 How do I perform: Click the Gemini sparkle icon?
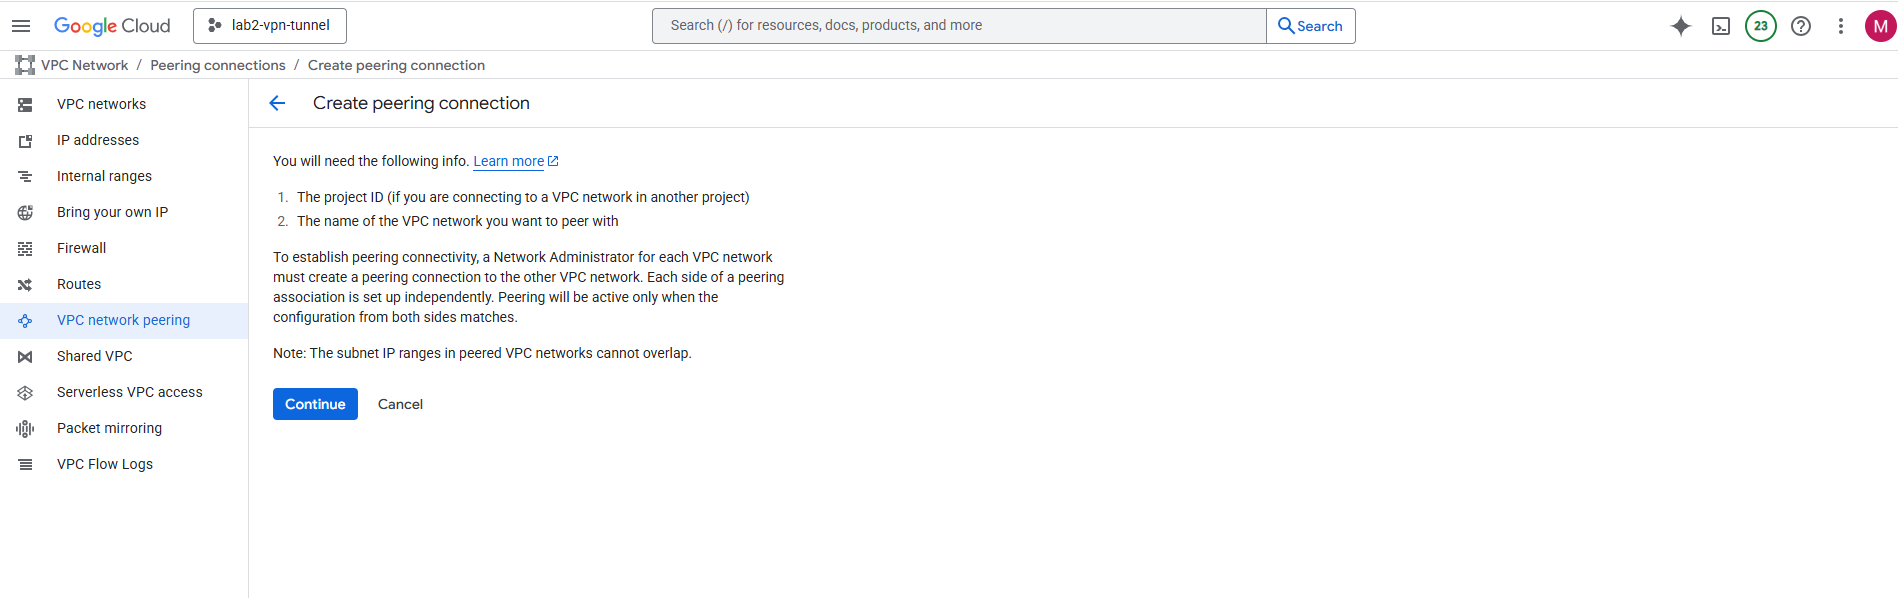tap(1681, 26)
